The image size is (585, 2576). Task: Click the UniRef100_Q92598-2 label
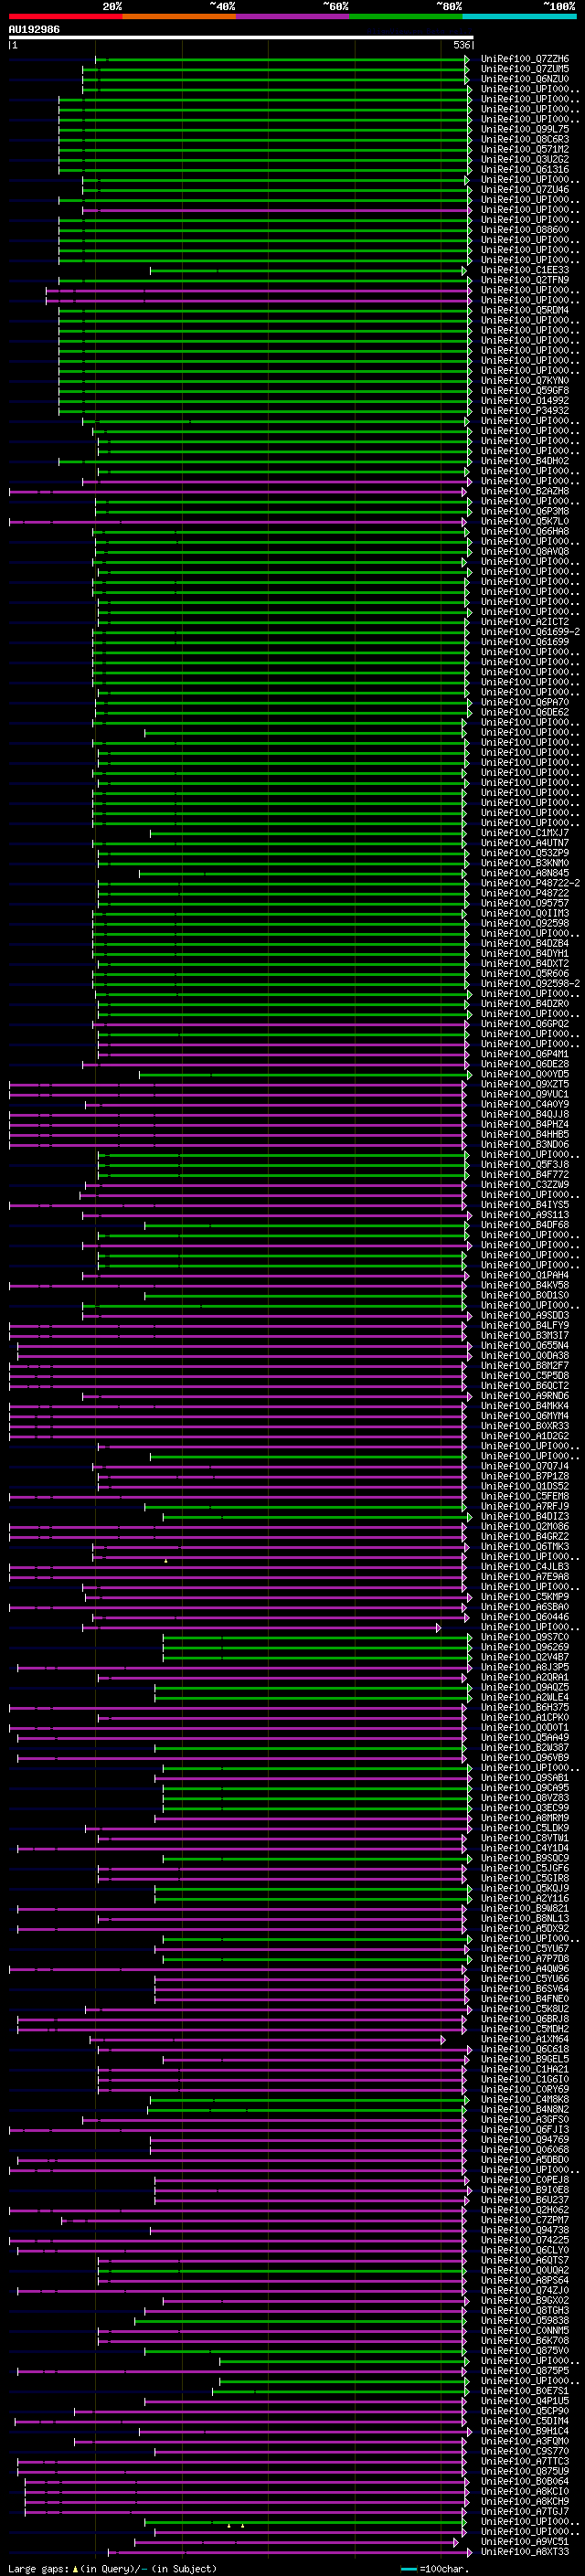[x=531, y=984]
